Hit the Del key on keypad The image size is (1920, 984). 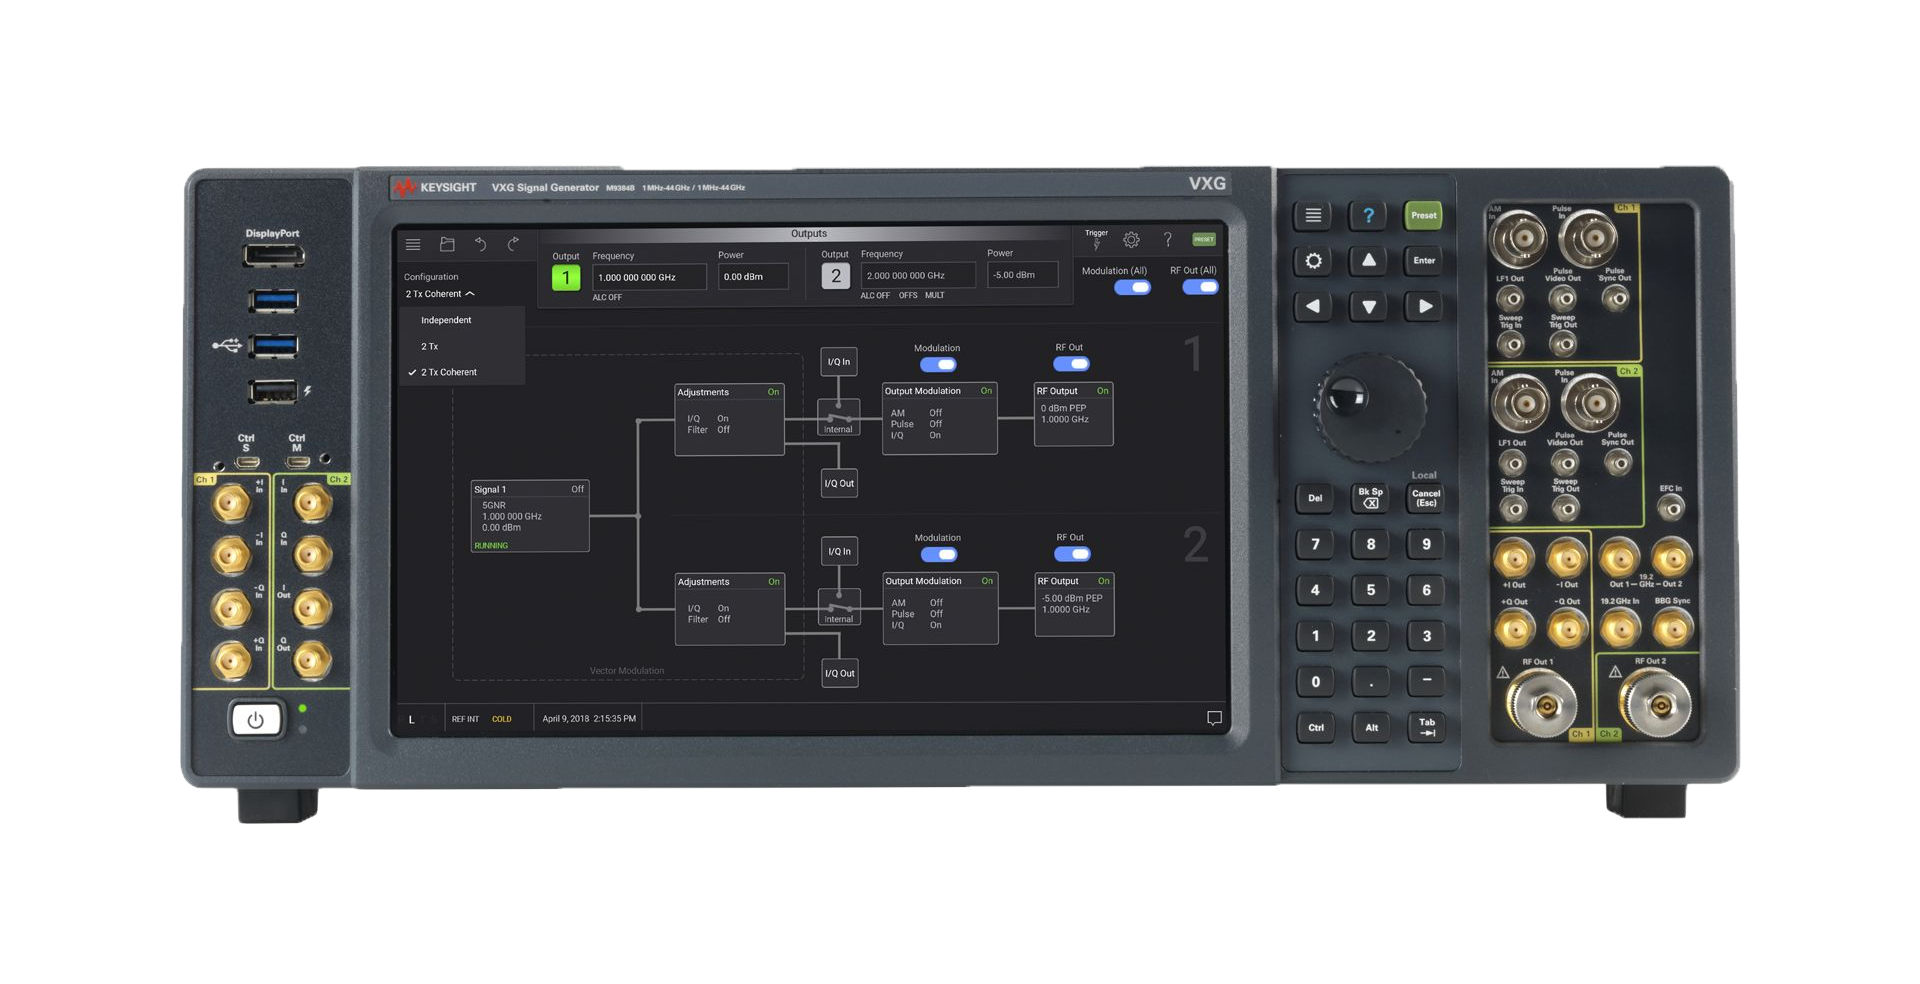point(1315,498)
